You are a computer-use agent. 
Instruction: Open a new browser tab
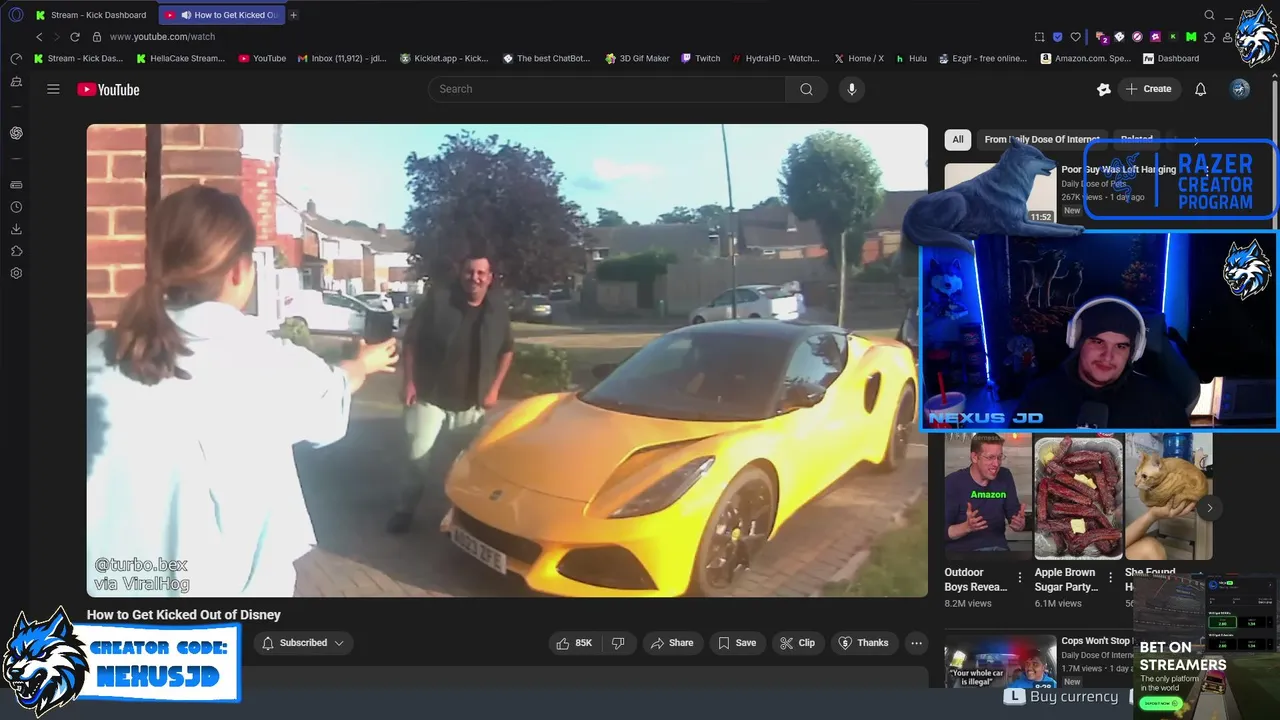[x=293, y=15]
